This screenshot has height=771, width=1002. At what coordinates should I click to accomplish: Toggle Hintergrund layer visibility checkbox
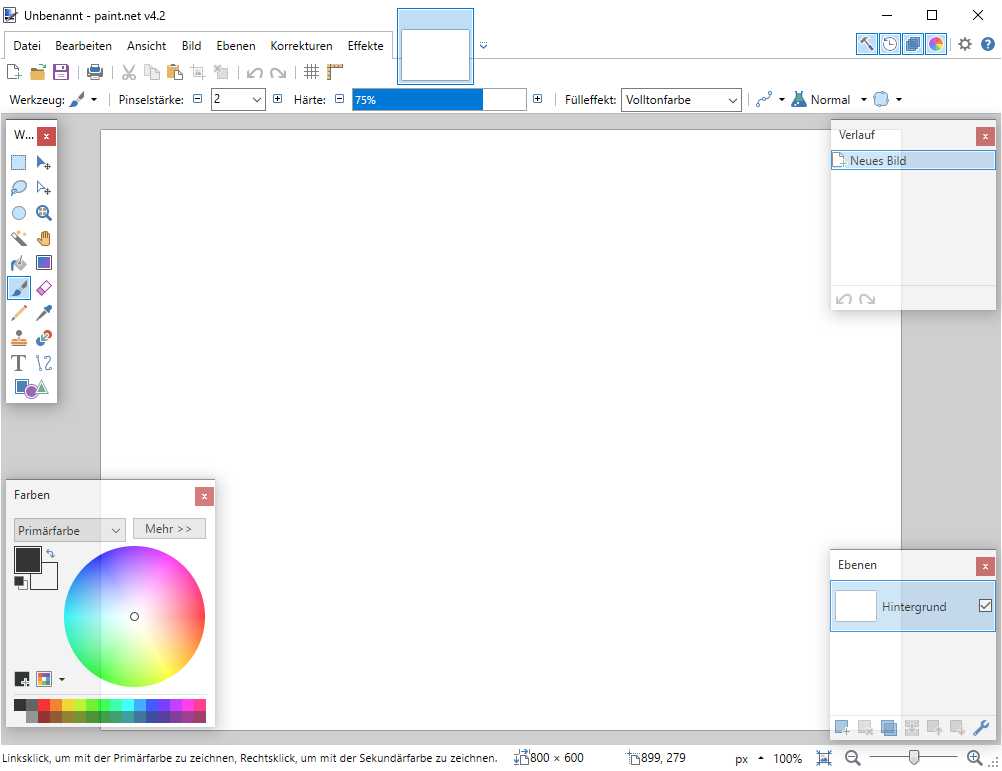[x=985, y=606]
